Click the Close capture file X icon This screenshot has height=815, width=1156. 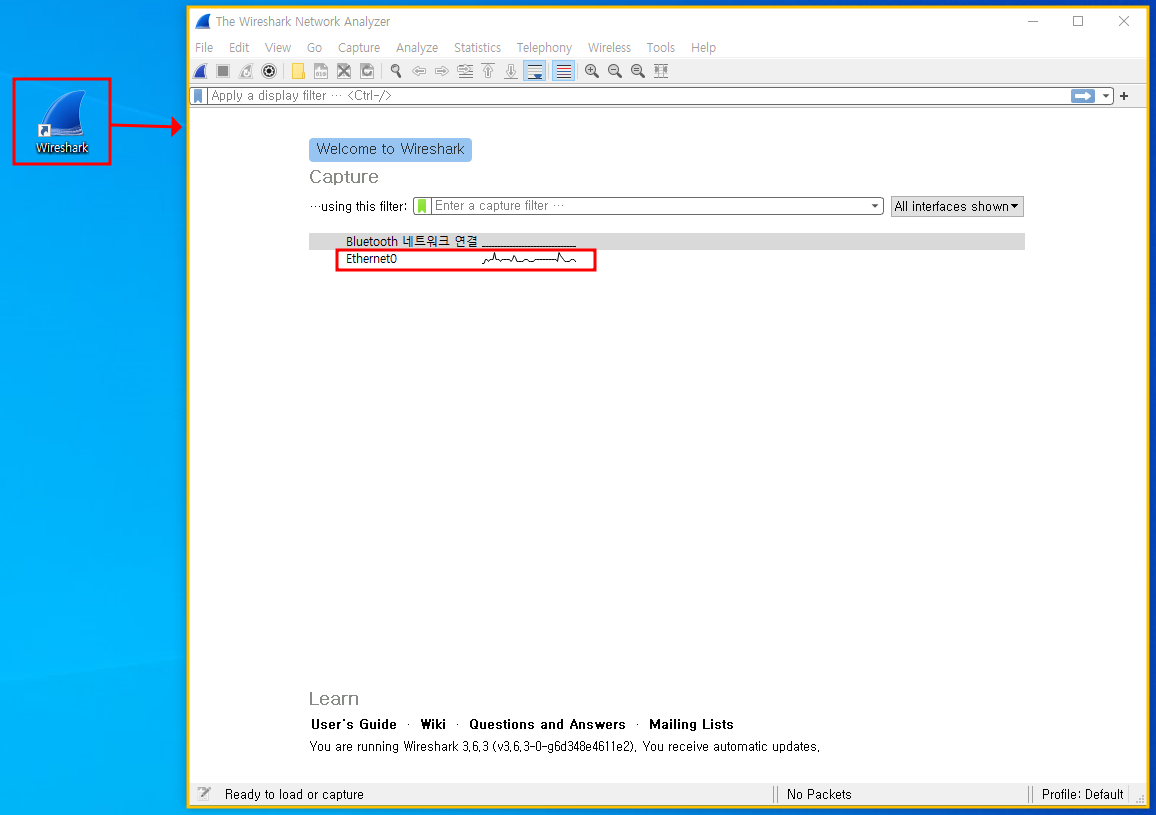[344, 72]
